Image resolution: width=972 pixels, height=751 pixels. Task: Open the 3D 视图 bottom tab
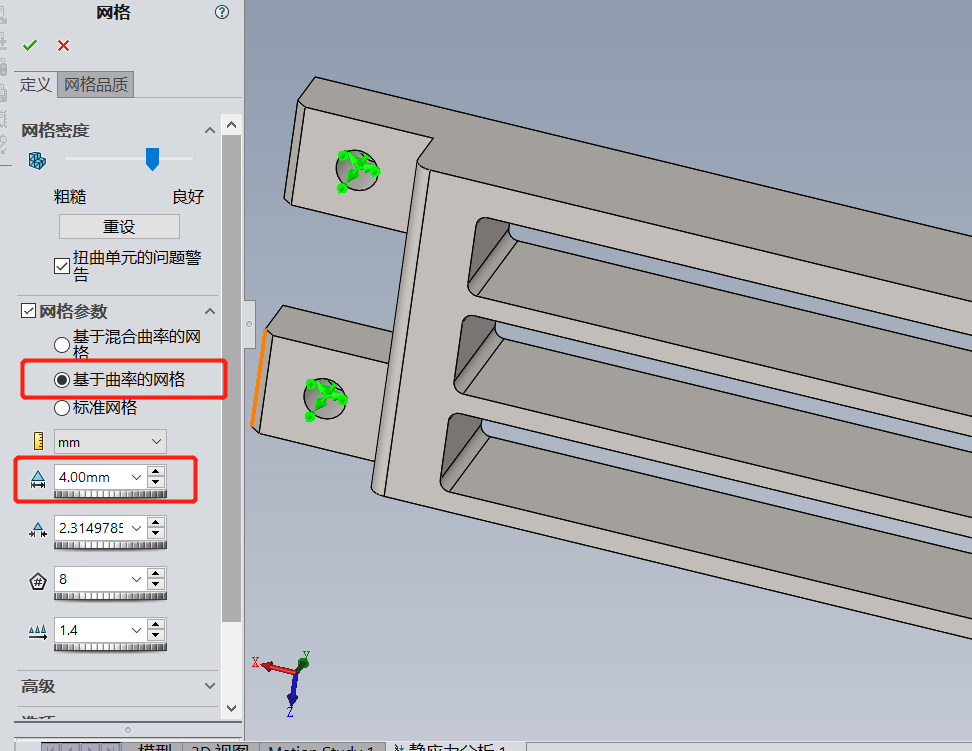[x=221, y=747]
